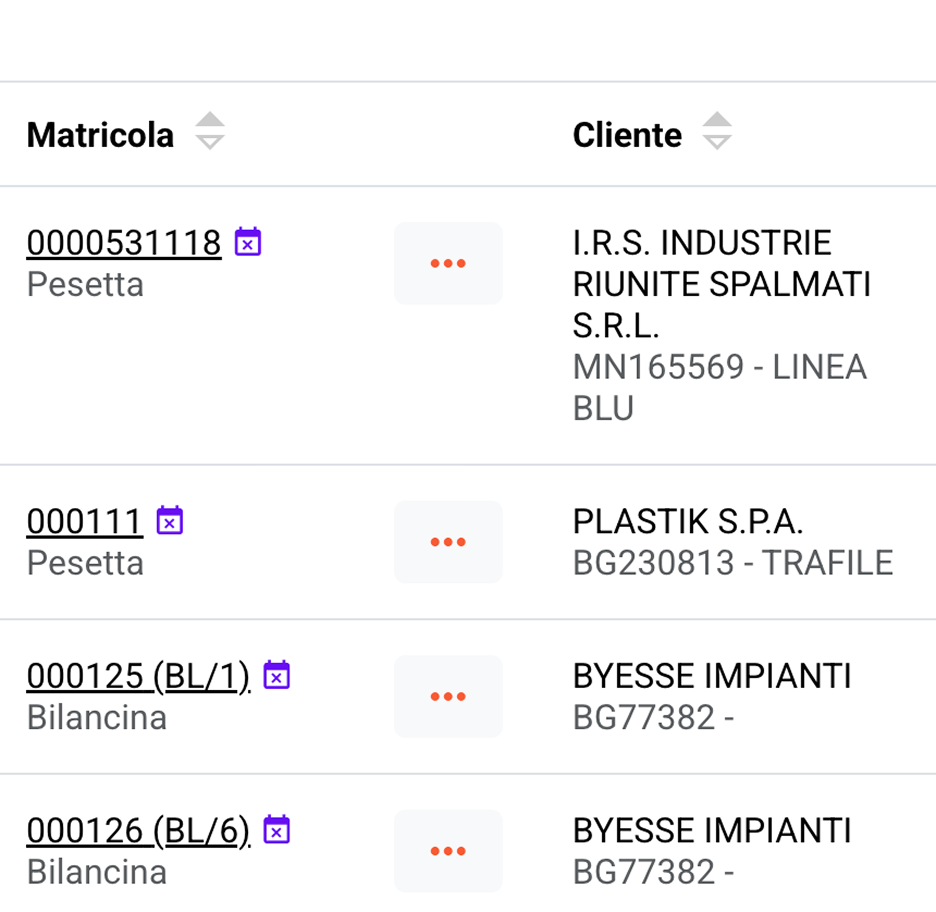Click calendar icon next to 0000531118

(x=248, y=242)
